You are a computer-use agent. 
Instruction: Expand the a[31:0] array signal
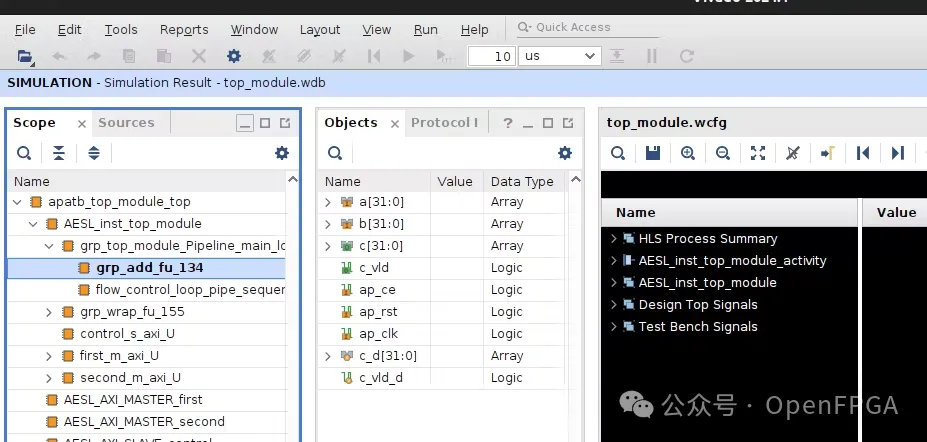(x=328, y=202)
